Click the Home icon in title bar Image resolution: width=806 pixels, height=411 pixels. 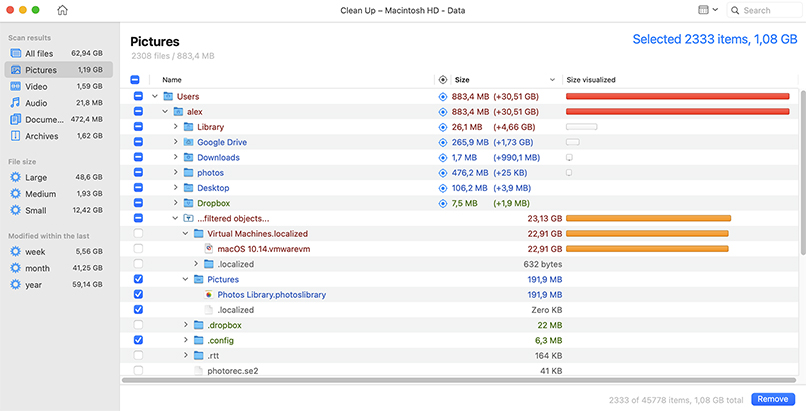pyautogui.click(x=63, y=11)
